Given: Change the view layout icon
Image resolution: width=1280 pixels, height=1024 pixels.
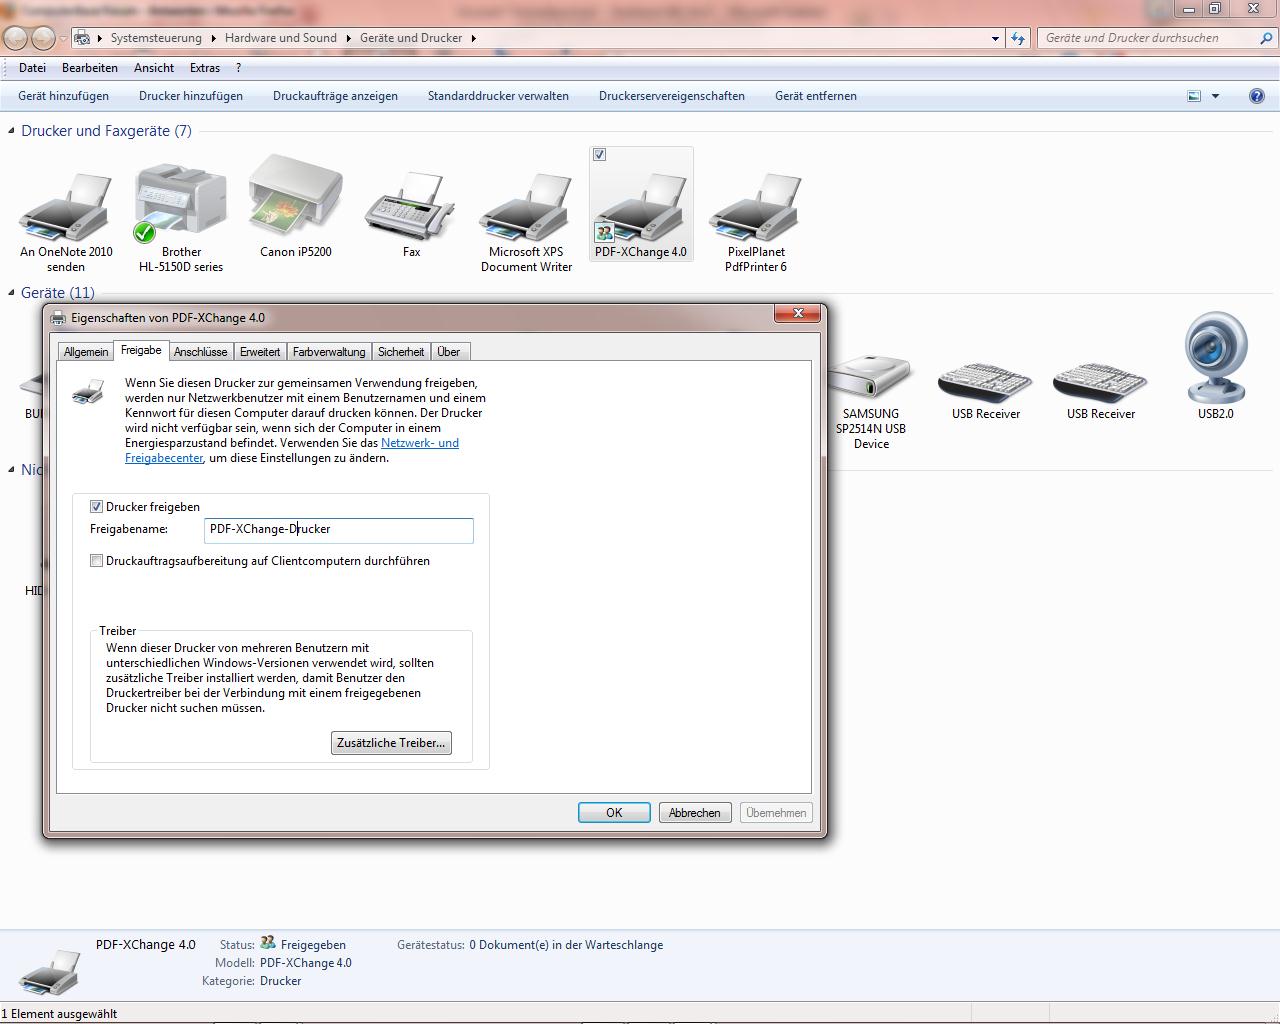Looking at the screenshot, I should [x=1194, y=96].
